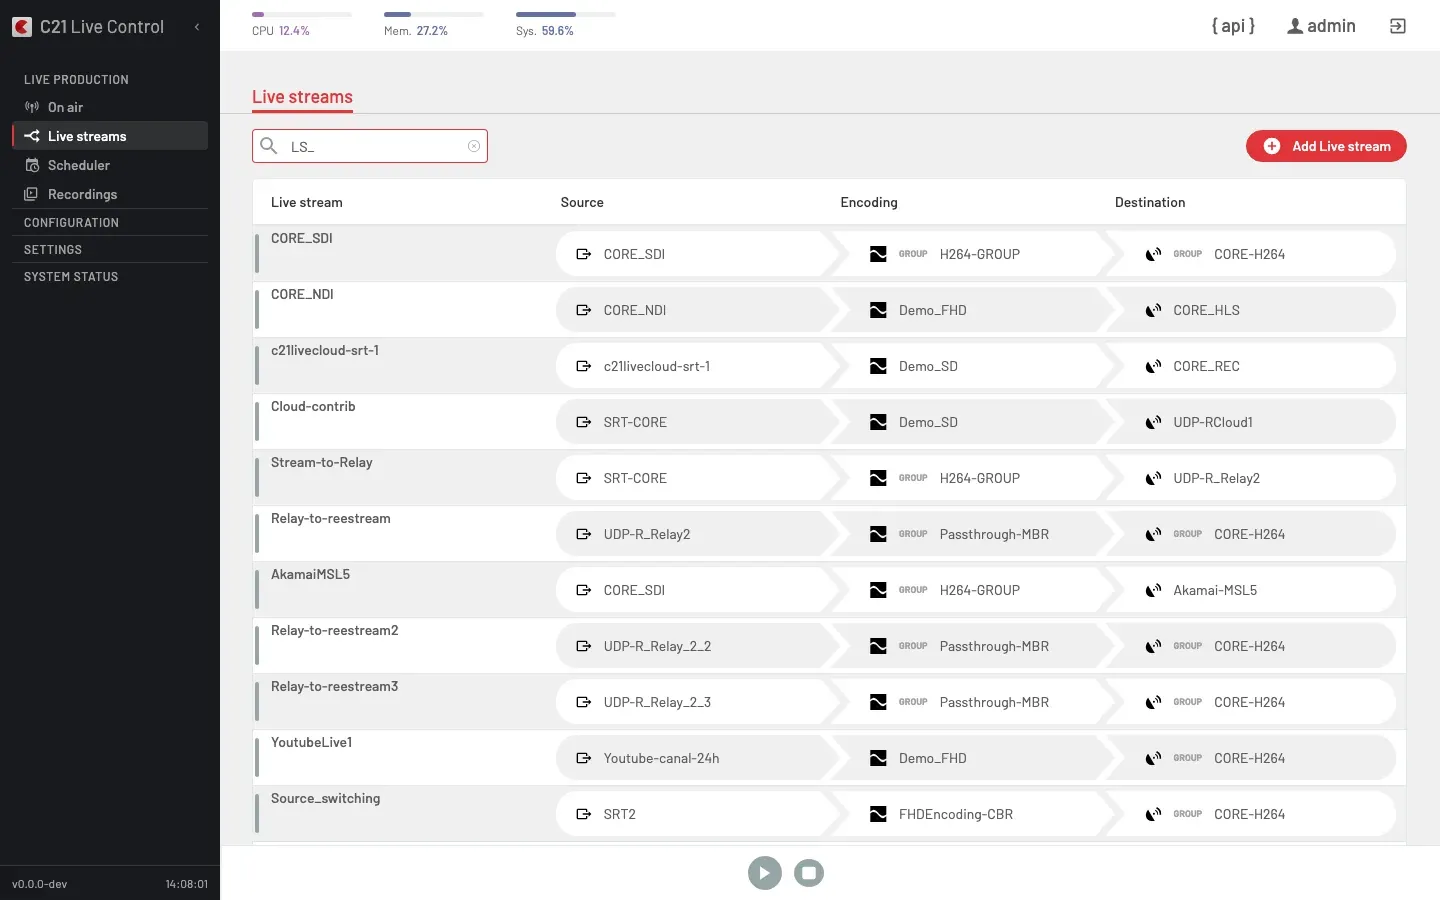This screenshot has width=1440, height=900.
Task: Select the CORE_SDI live stream row
Action: [829, 254]
